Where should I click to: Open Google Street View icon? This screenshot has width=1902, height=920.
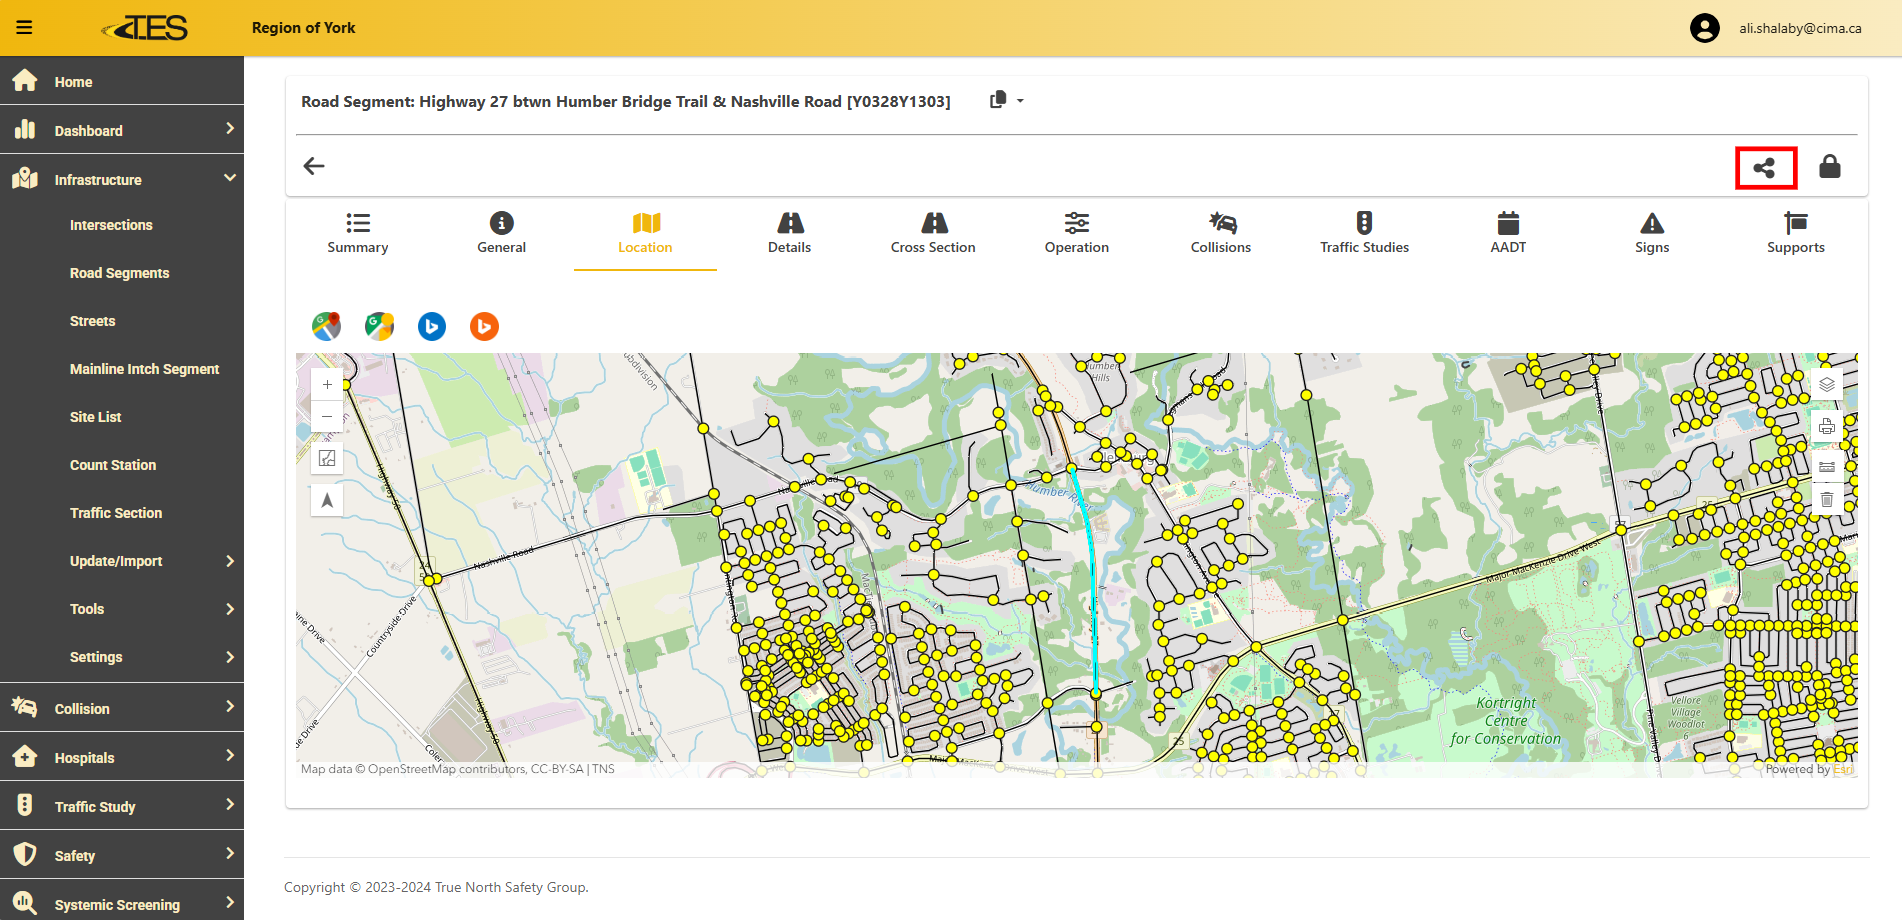379,326
